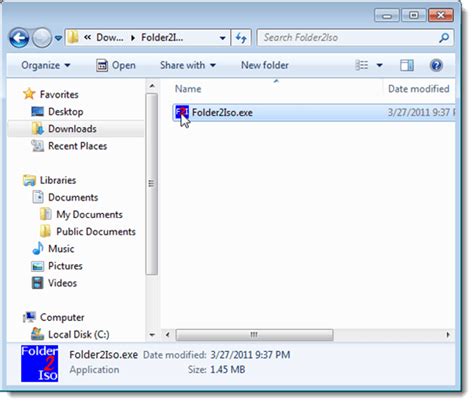
Task: Open the address bar history dropdown
Action: [x=222, y=38]
